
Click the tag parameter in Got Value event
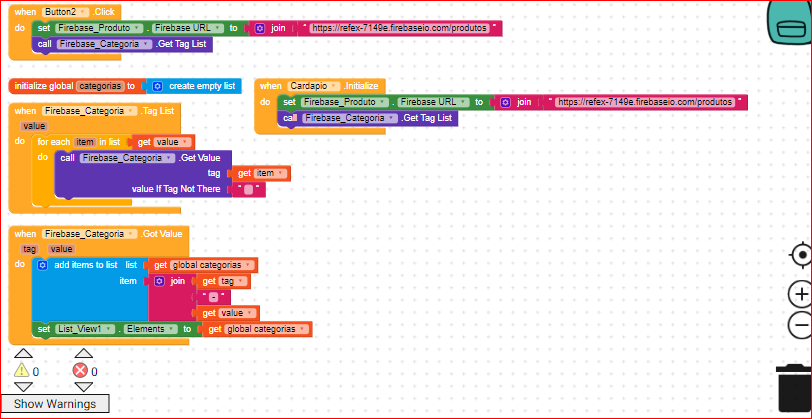pos(29,249)
